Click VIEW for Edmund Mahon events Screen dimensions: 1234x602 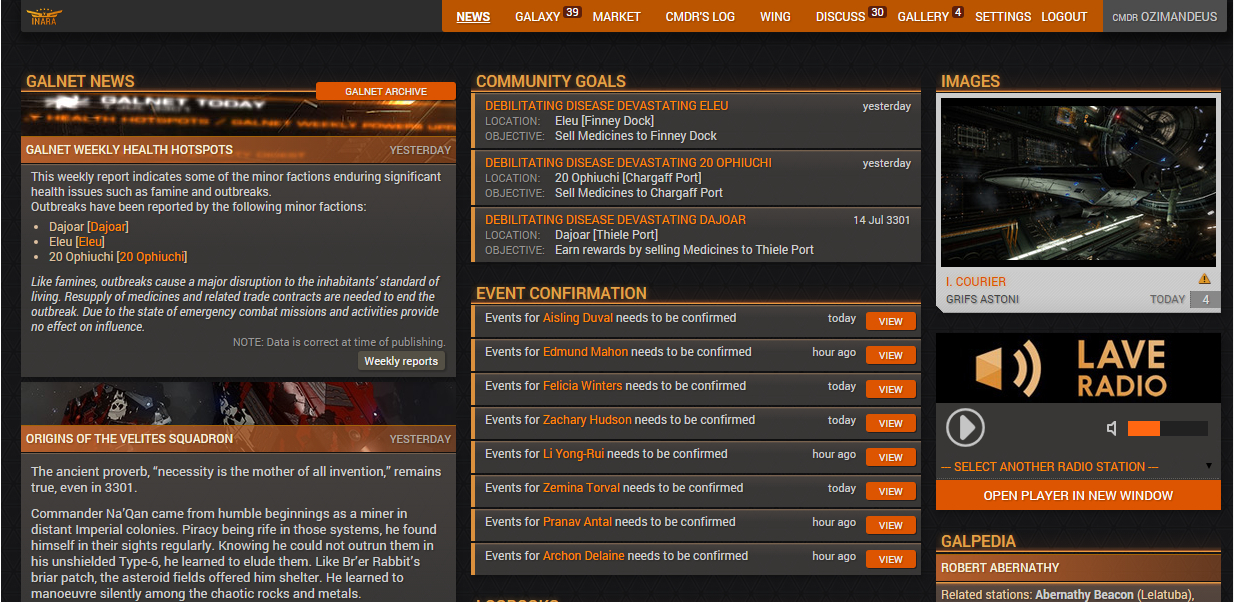point(891,355)
